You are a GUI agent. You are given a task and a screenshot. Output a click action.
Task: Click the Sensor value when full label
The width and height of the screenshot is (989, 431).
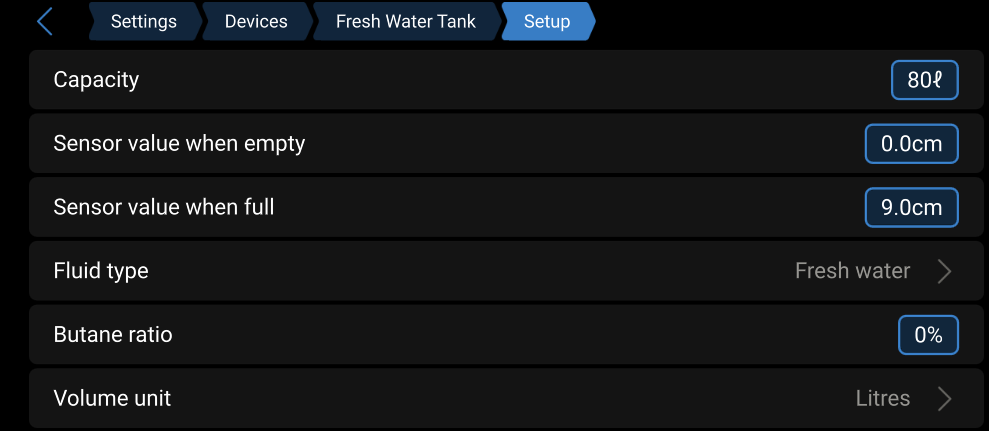click(x=163, y=208)
